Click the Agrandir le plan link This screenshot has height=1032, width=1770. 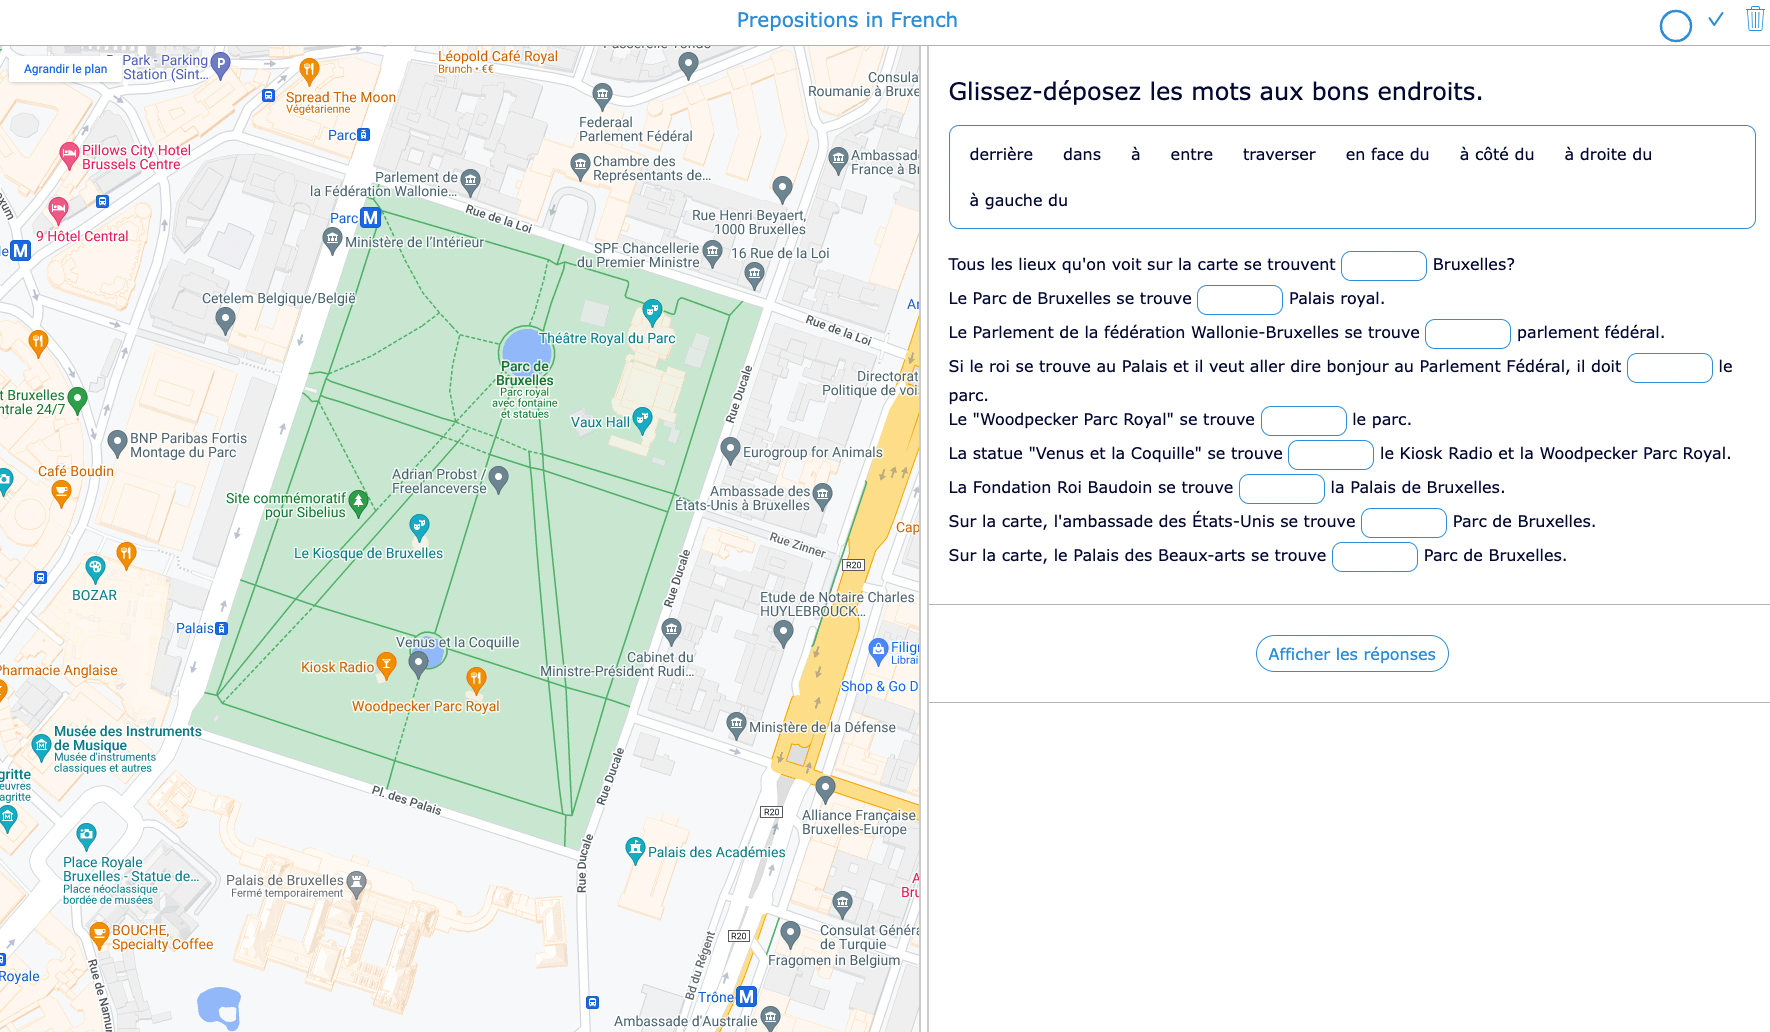coord(66,69)
